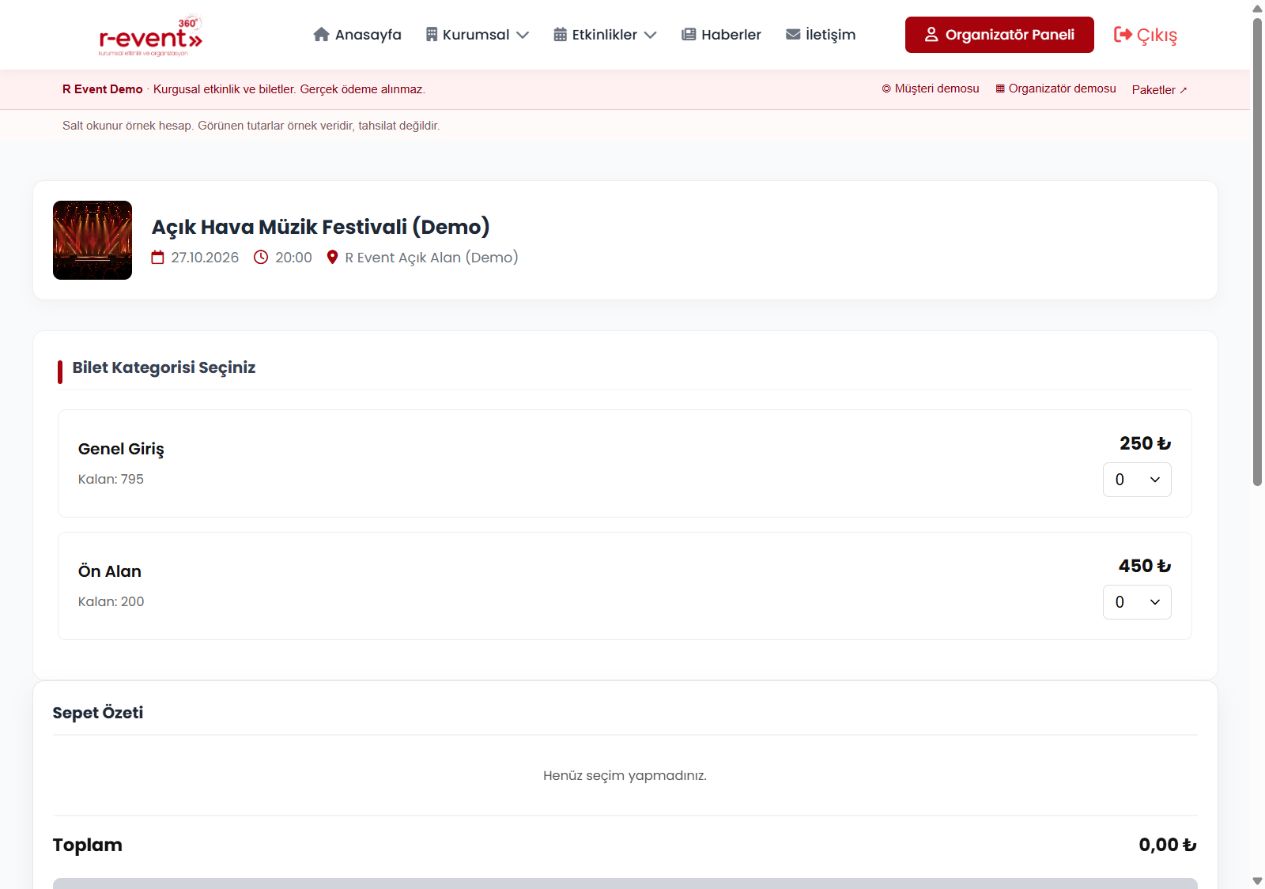Open the Genel Giriş quantity dropdown
Screen dimensions: 1265x889
pyautogui.click(x=1137, y=480)
